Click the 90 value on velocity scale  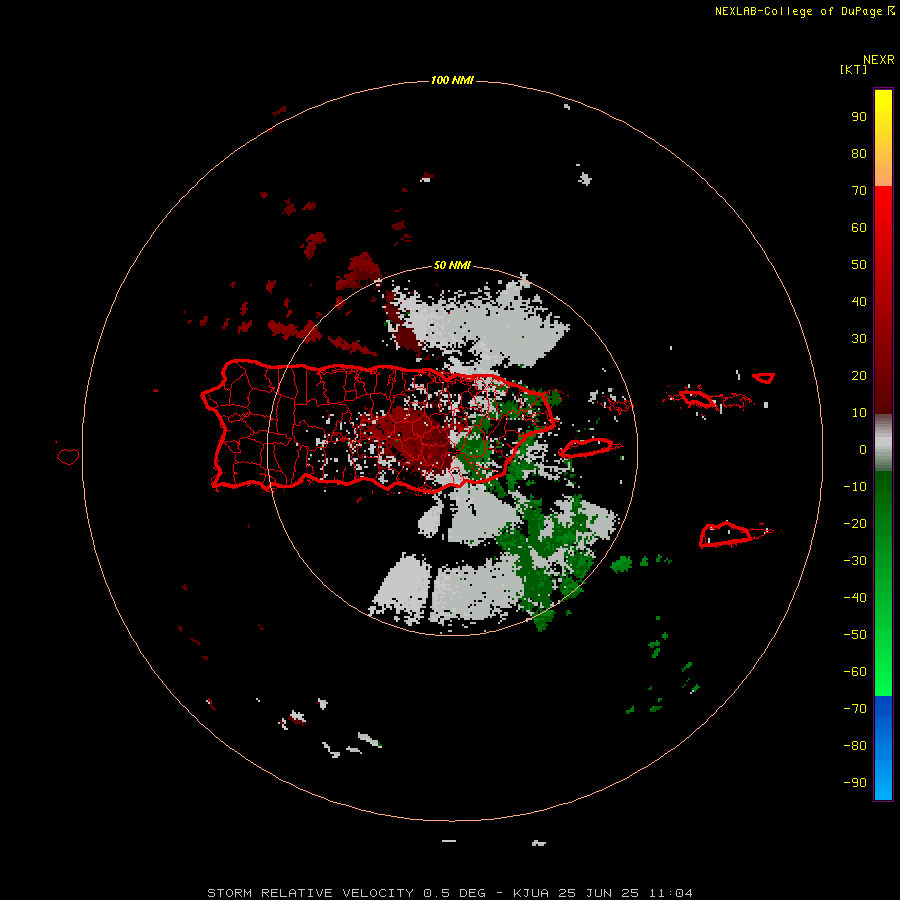coord(859,117)
